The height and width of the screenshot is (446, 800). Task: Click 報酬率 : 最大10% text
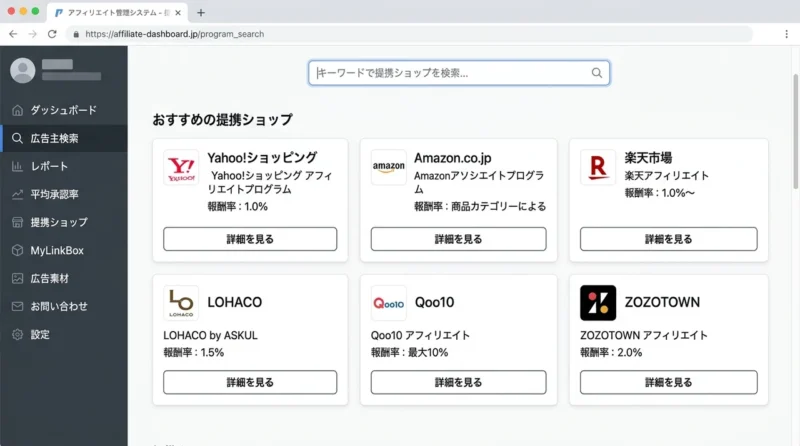tap(409, 353)
